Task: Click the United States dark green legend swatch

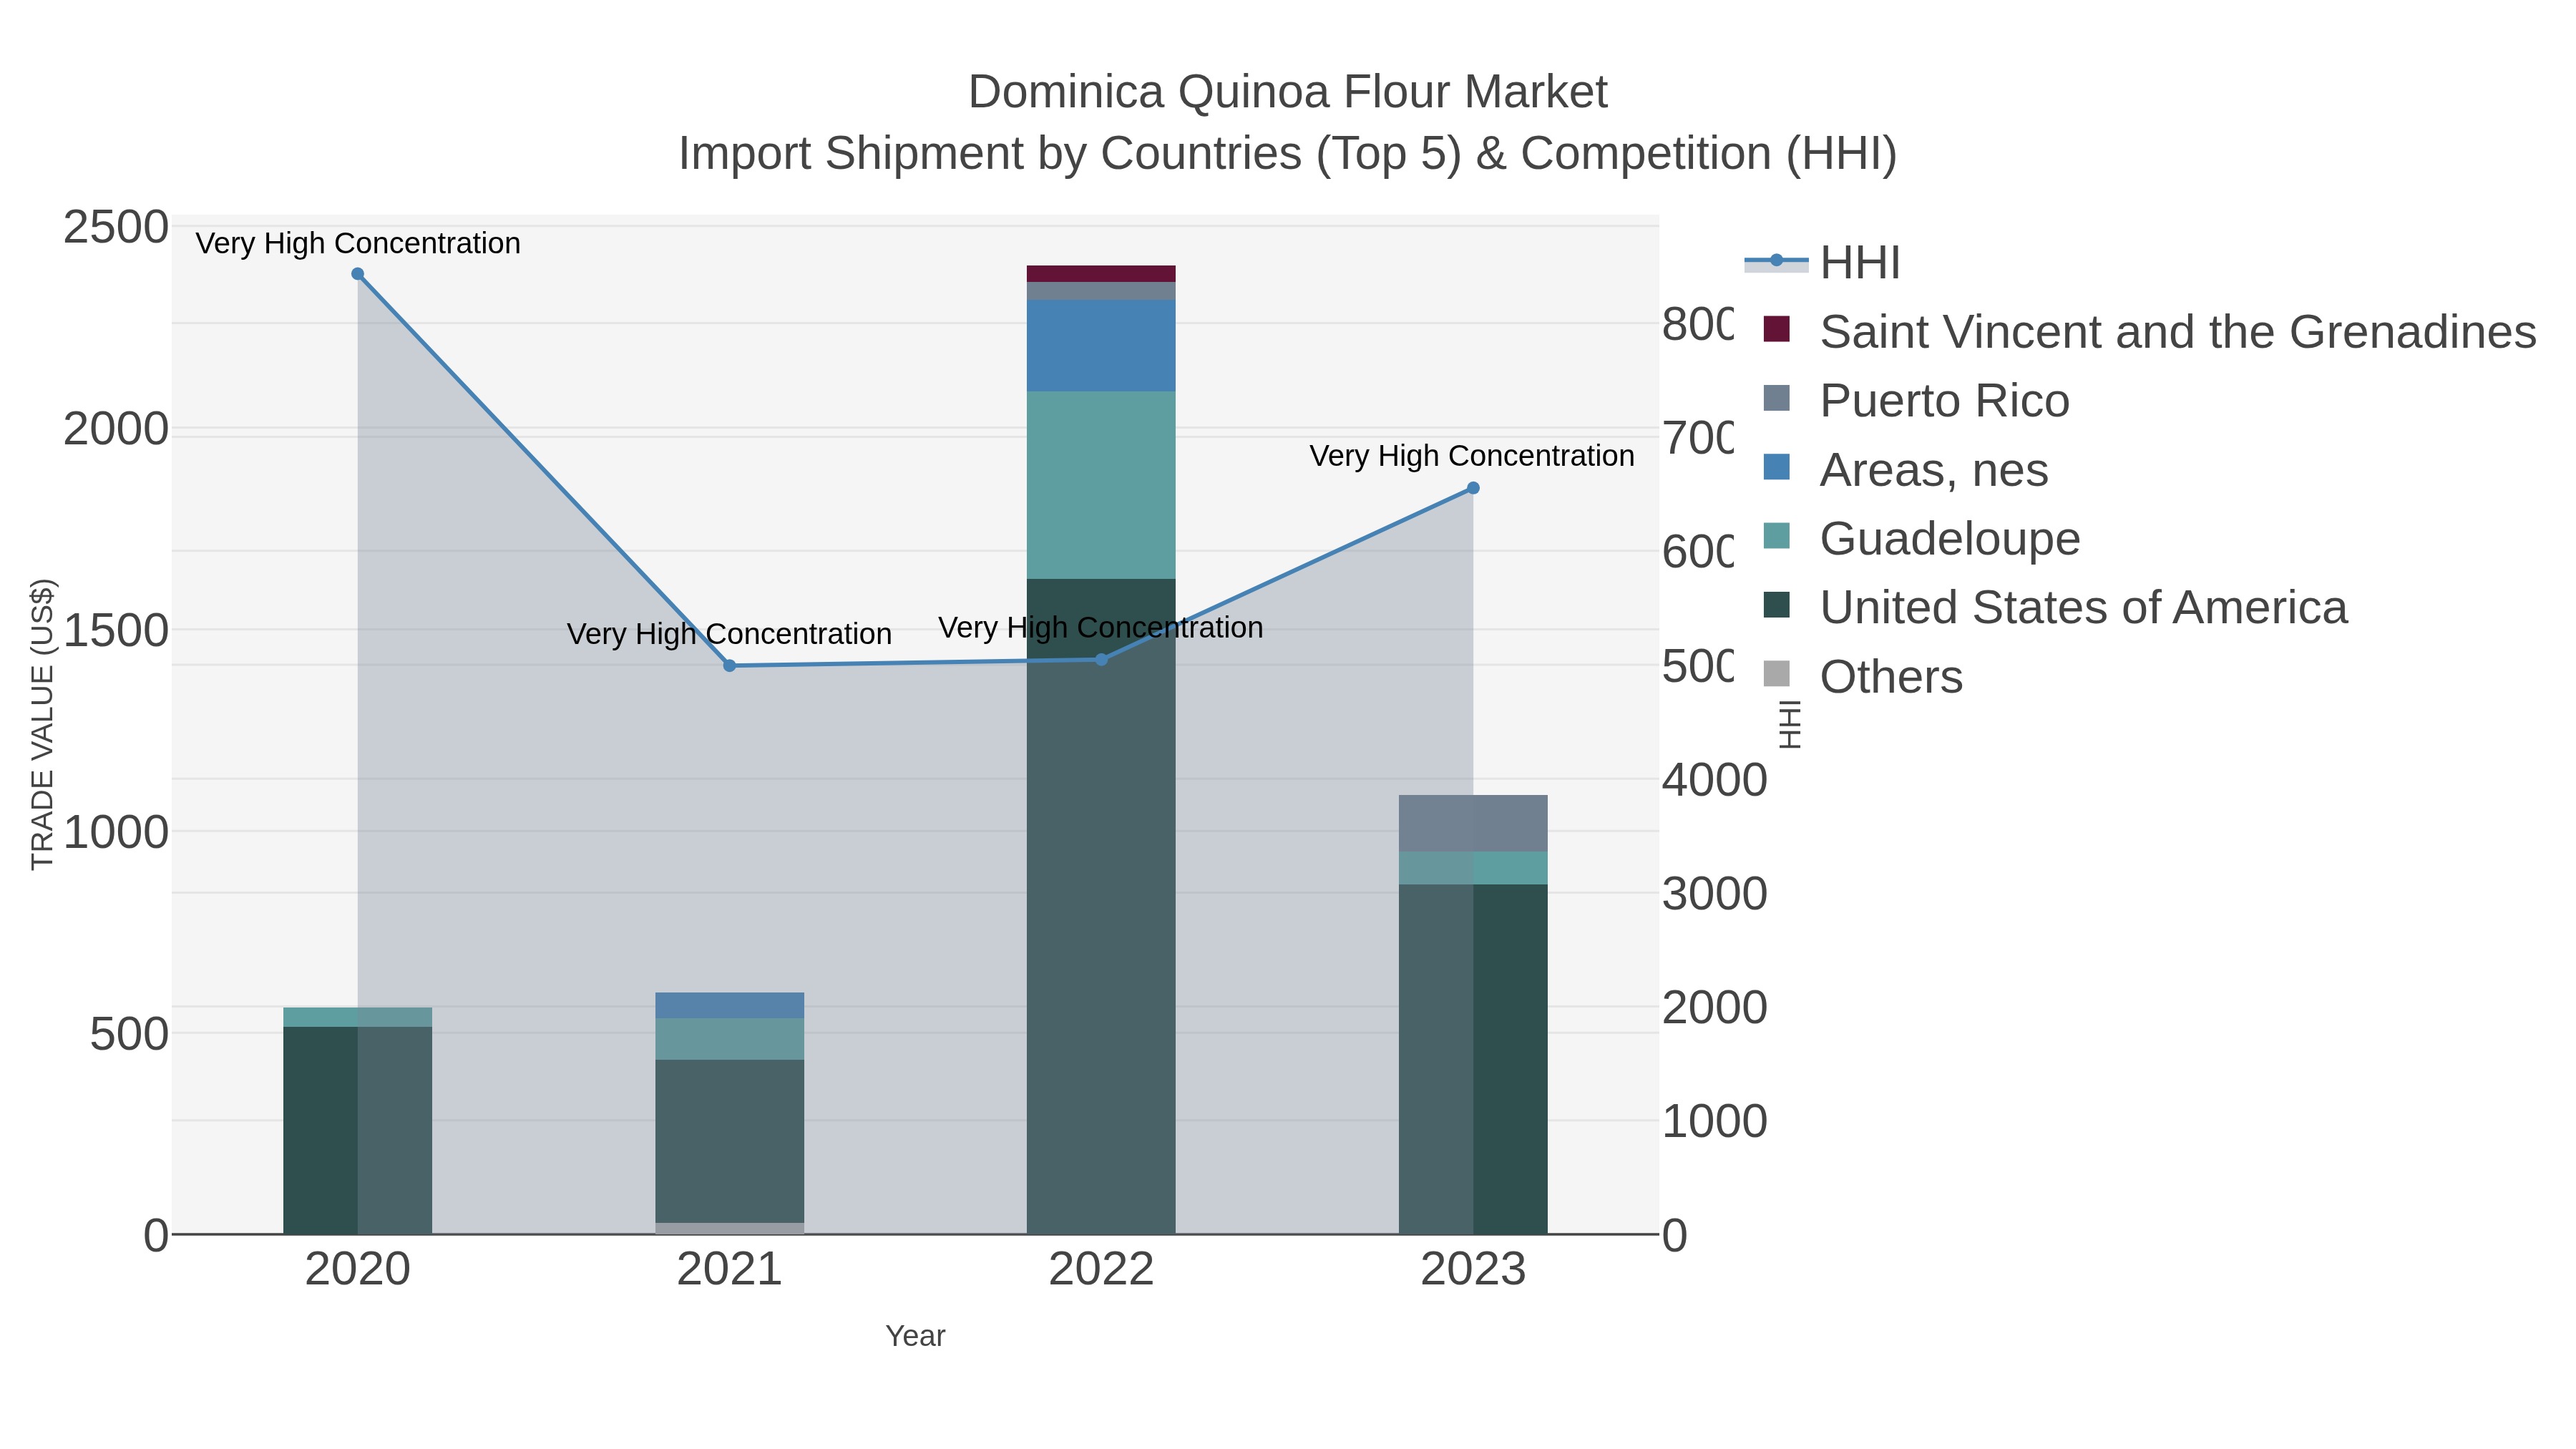Action: coord(1776,605)
